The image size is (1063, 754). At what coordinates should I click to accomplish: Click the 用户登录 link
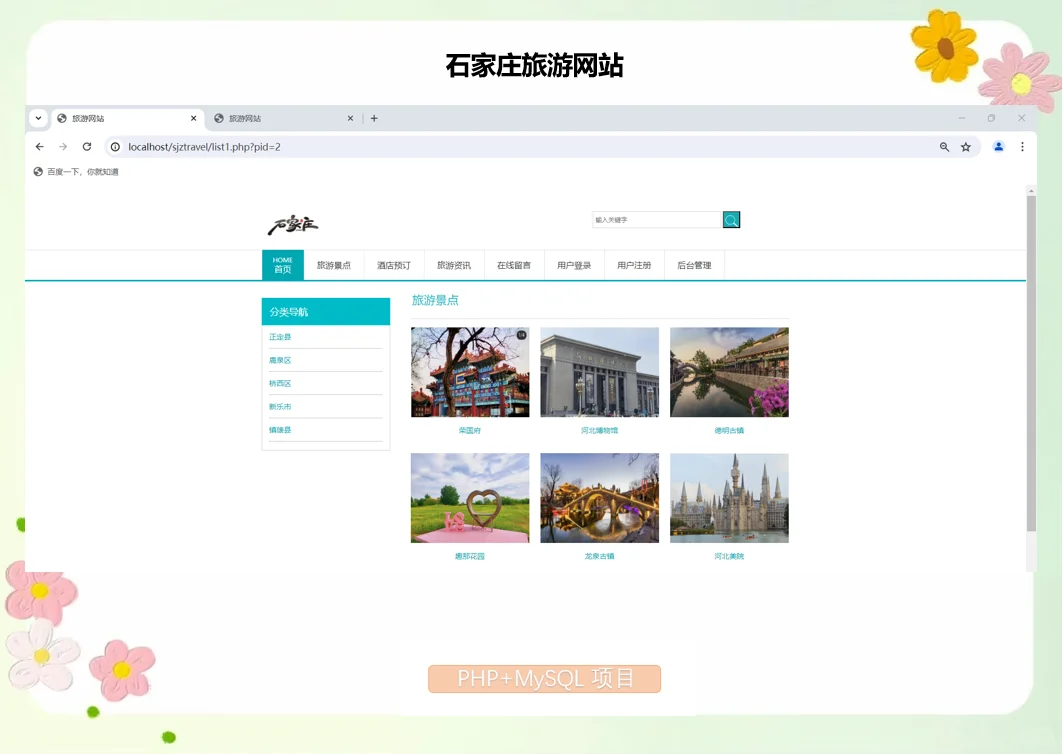coord(573,265)
